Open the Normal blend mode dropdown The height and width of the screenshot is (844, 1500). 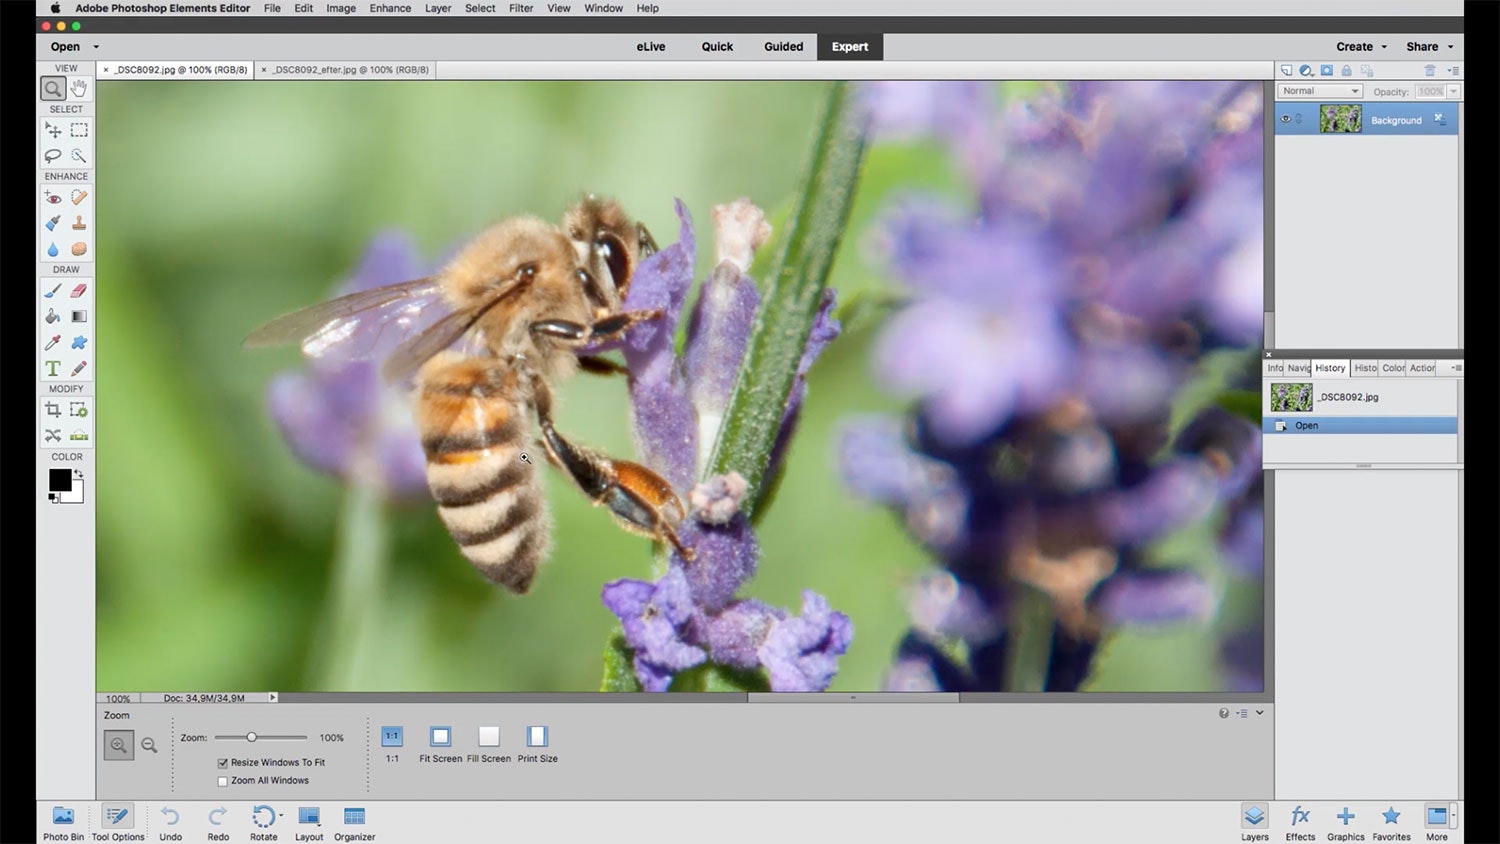coord(1320,91)
